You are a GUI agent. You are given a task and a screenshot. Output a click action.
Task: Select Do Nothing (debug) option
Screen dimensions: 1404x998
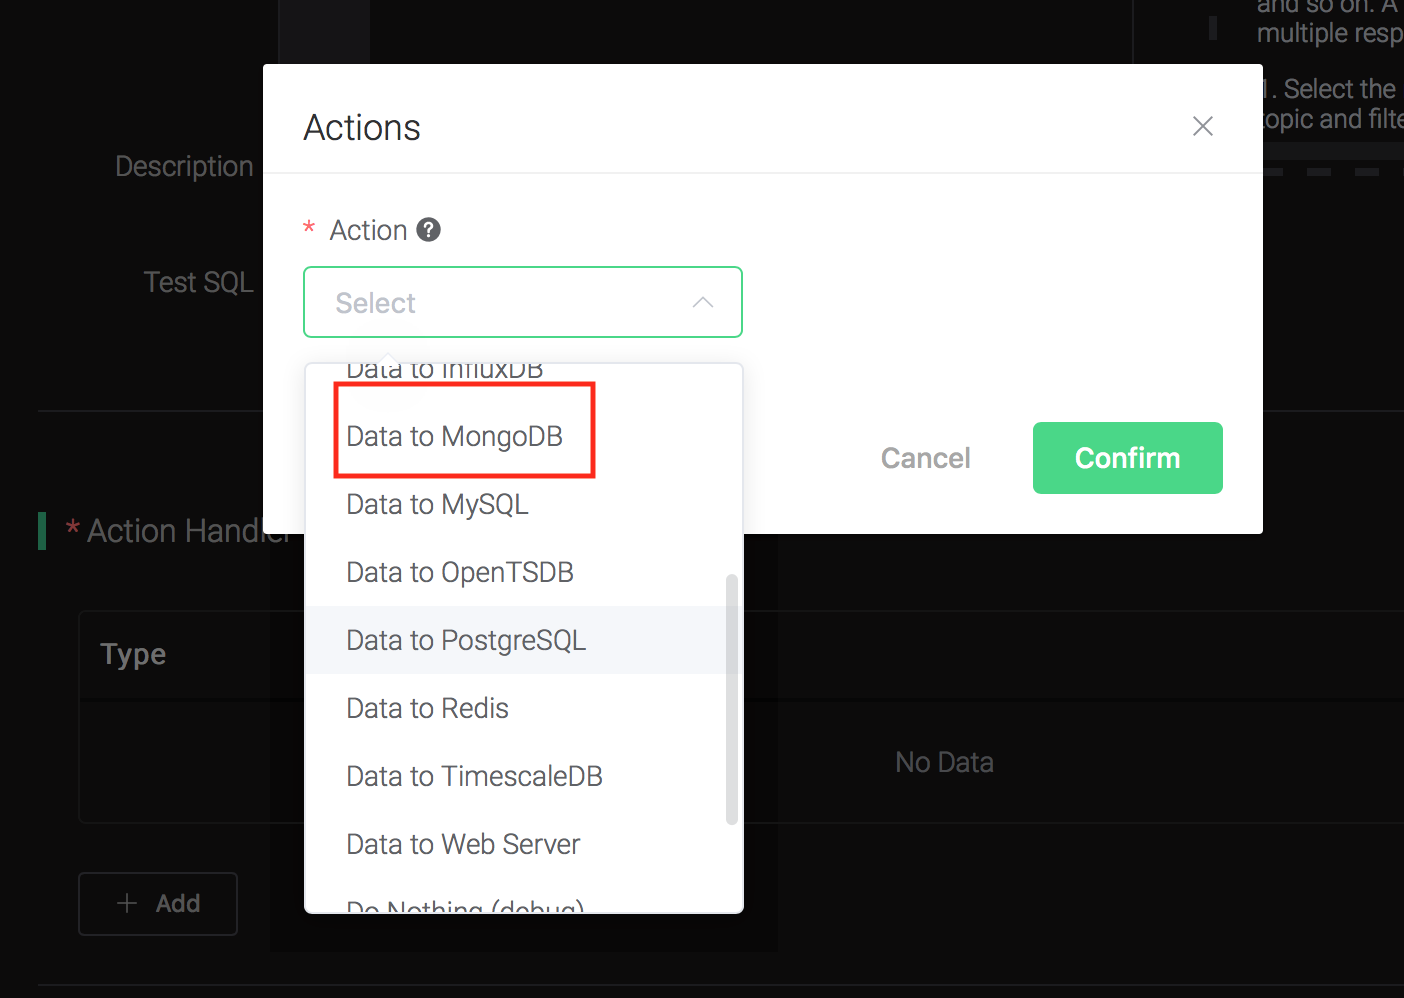pyautogui.click(x=464, y=906)
